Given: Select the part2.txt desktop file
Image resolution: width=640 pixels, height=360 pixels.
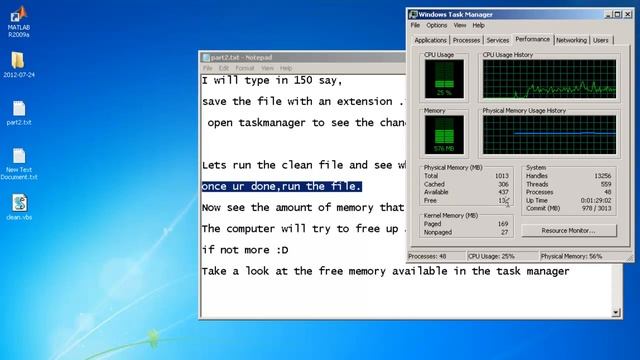Looking at the screenshot, I should tap(19, 113).
